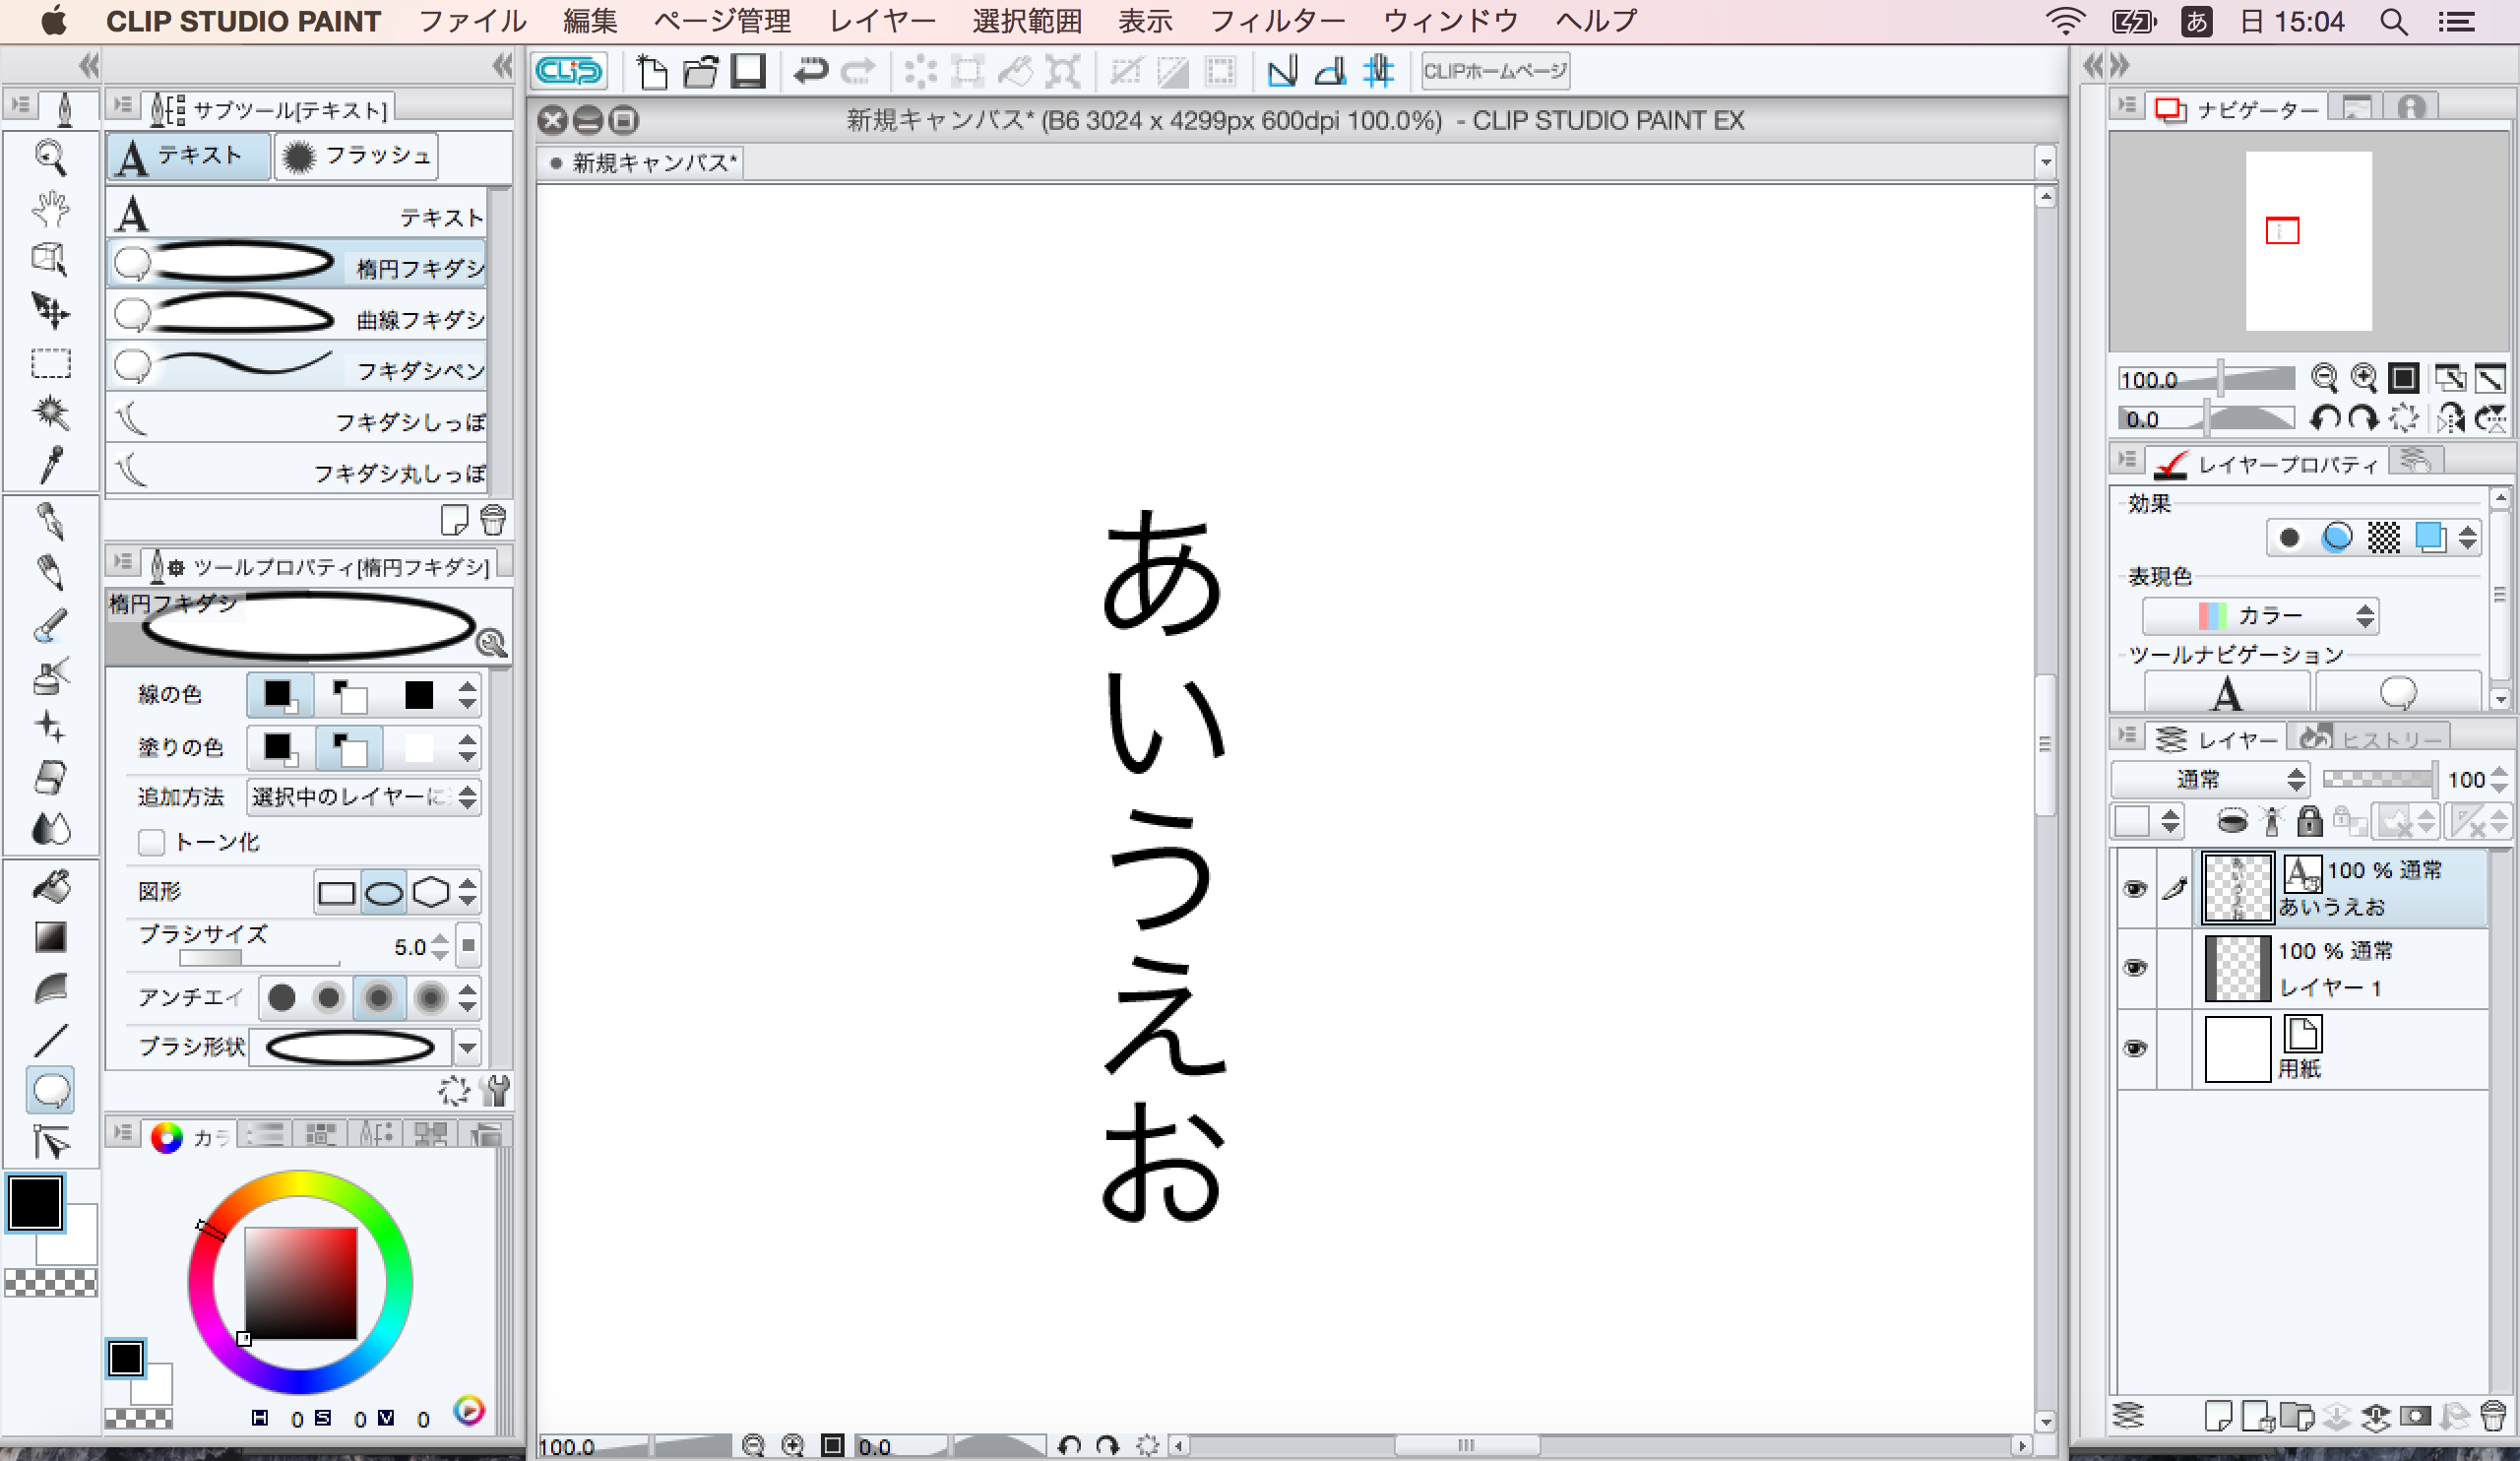Screen dimensions: 2520x1461
Task: Select the magnifier zoom tool
Action: click(x=50, y=157)
